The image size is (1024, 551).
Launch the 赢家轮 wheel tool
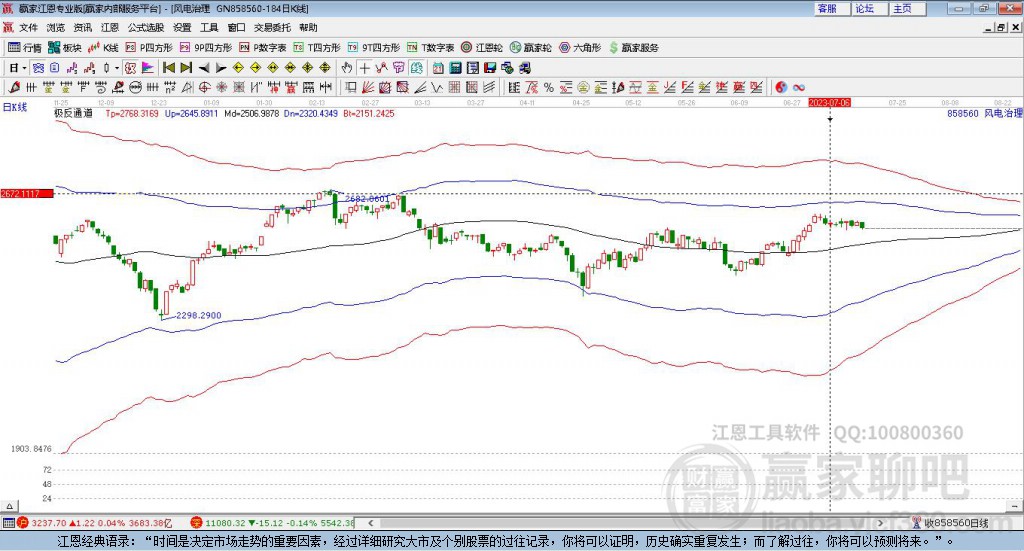tap(530, 48)
